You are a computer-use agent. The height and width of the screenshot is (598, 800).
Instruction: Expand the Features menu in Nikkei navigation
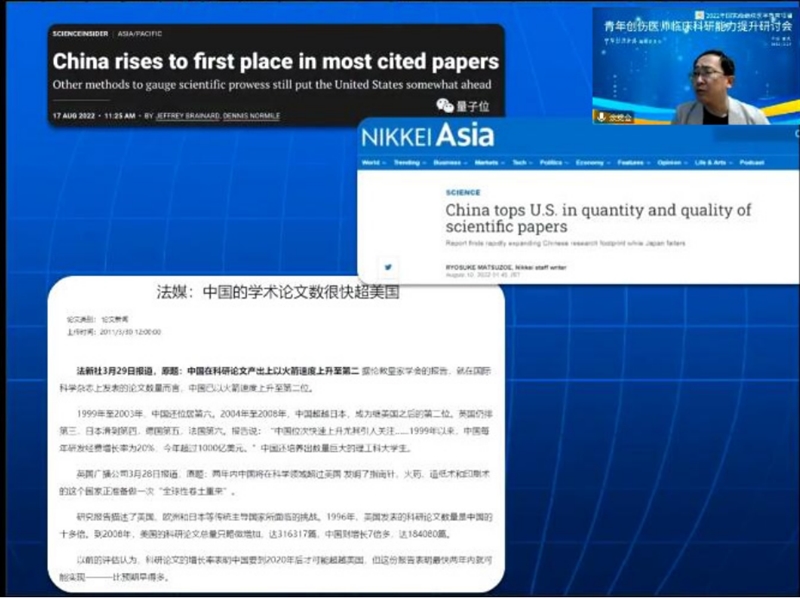tap(633, 163)
